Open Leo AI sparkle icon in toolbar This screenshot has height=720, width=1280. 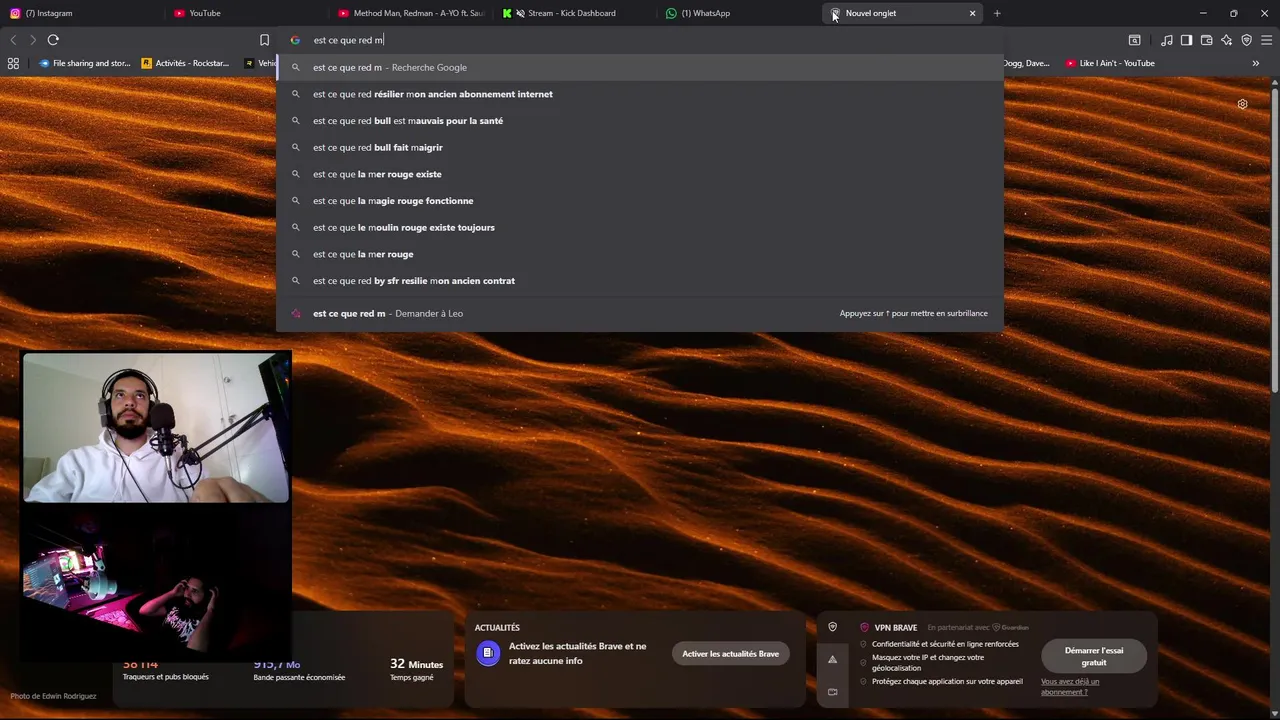click(x=1226, y=40)
